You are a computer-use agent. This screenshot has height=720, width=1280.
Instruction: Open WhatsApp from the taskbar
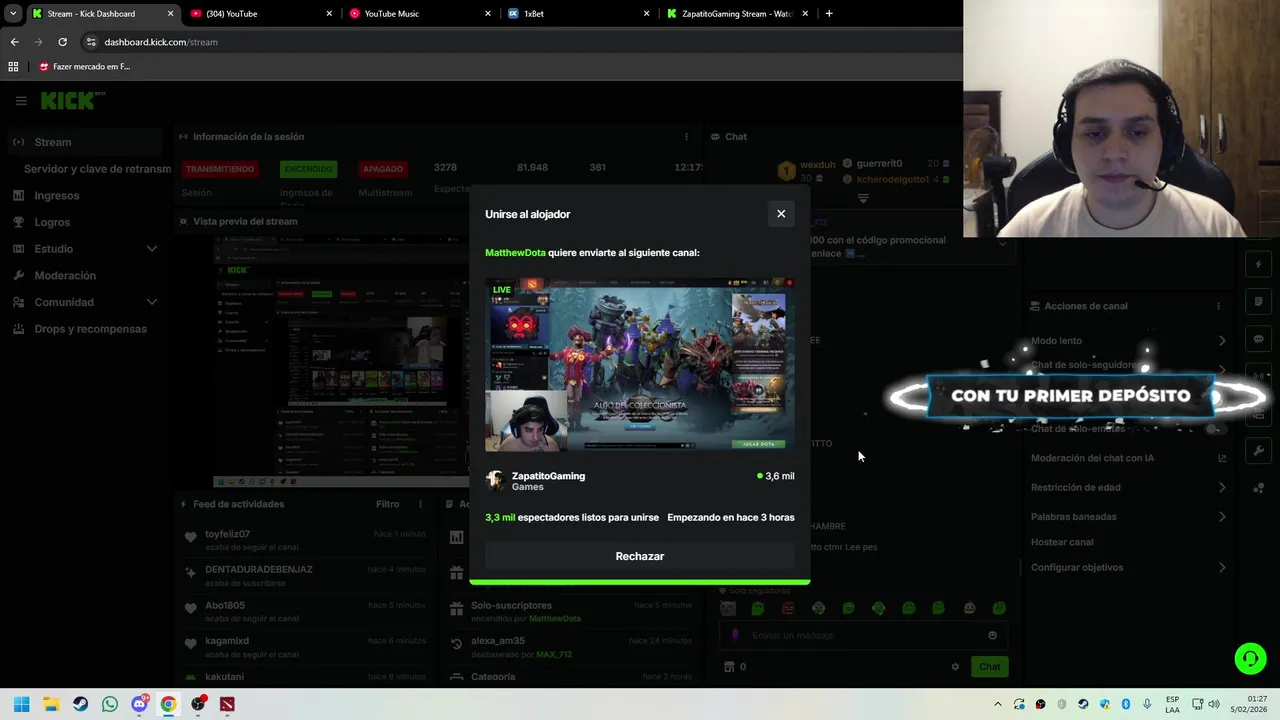tap(109, 704)
